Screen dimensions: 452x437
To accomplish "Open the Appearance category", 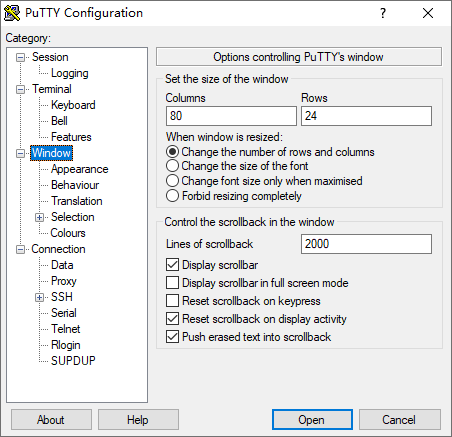I will pos(79,169).
